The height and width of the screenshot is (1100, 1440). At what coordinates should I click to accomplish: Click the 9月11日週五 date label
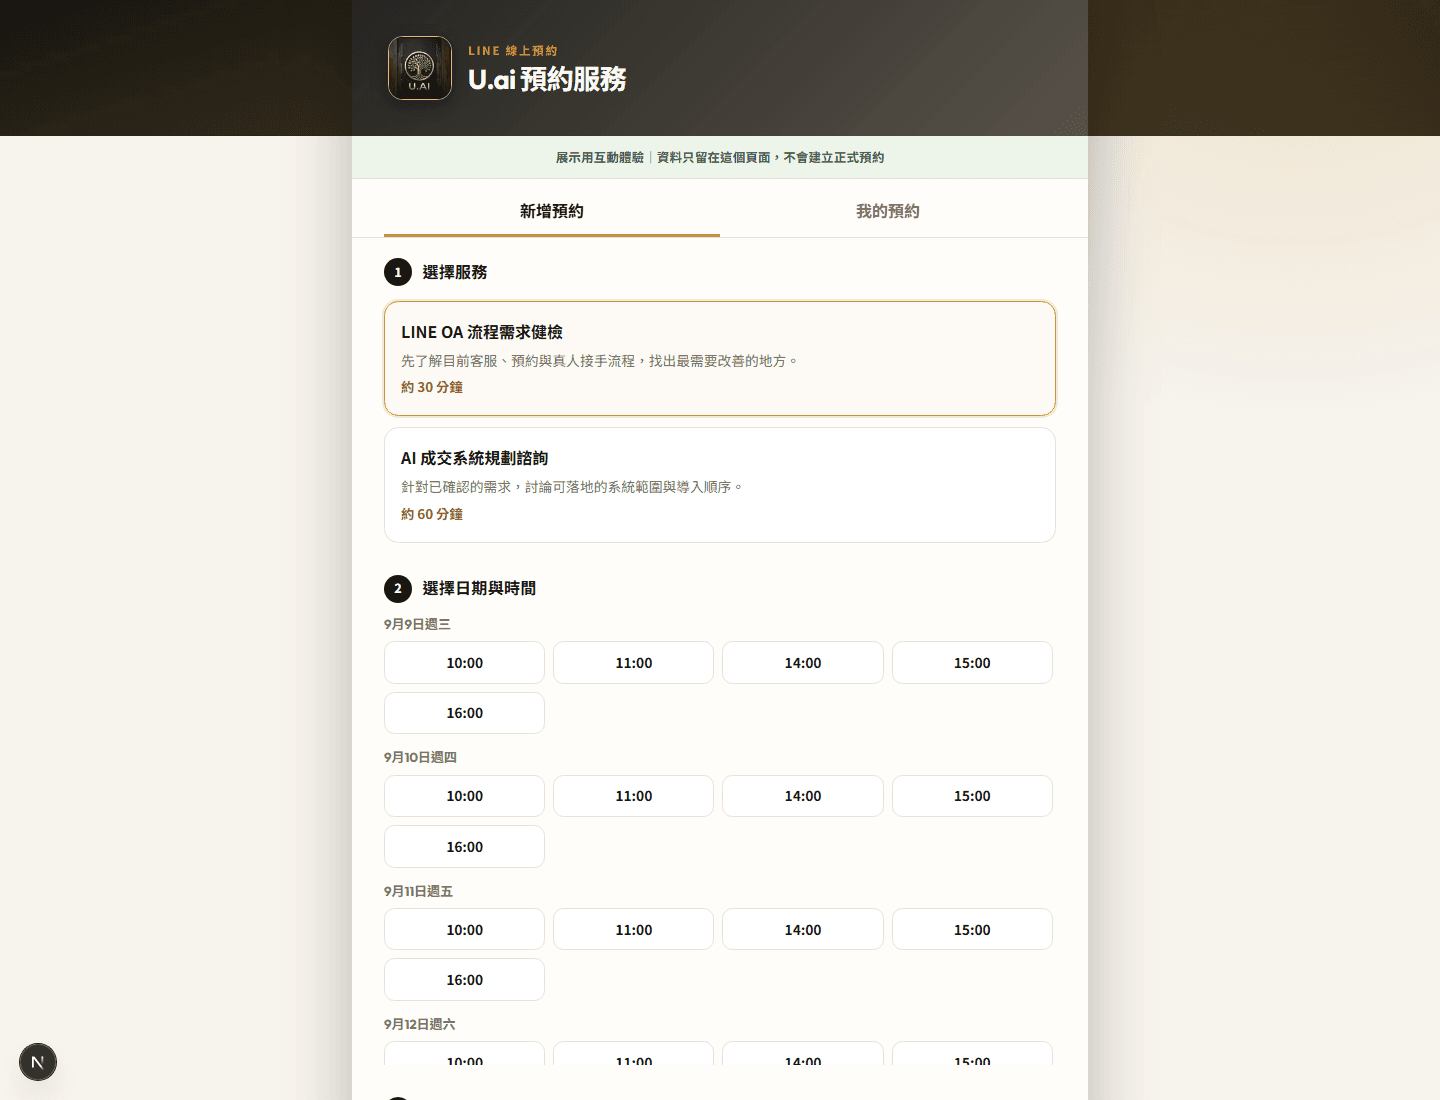coord(418,891)
